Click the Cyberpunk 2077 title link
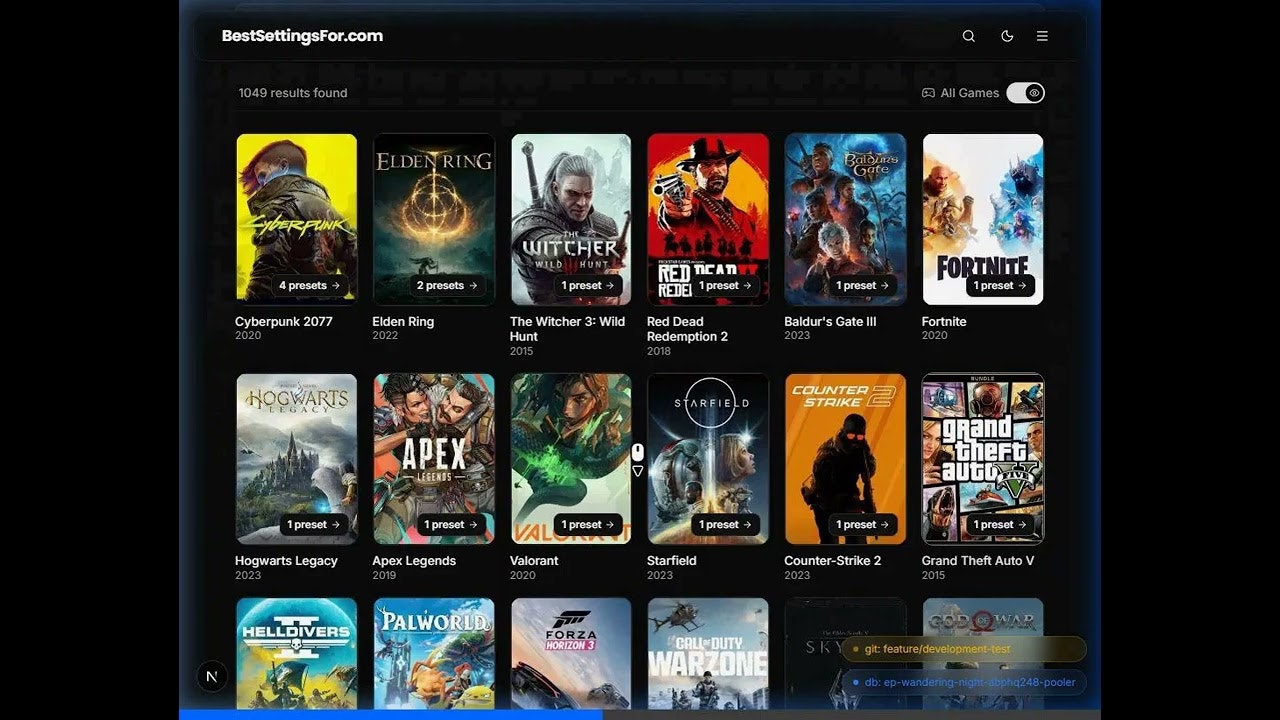 (x=284, y=322)
